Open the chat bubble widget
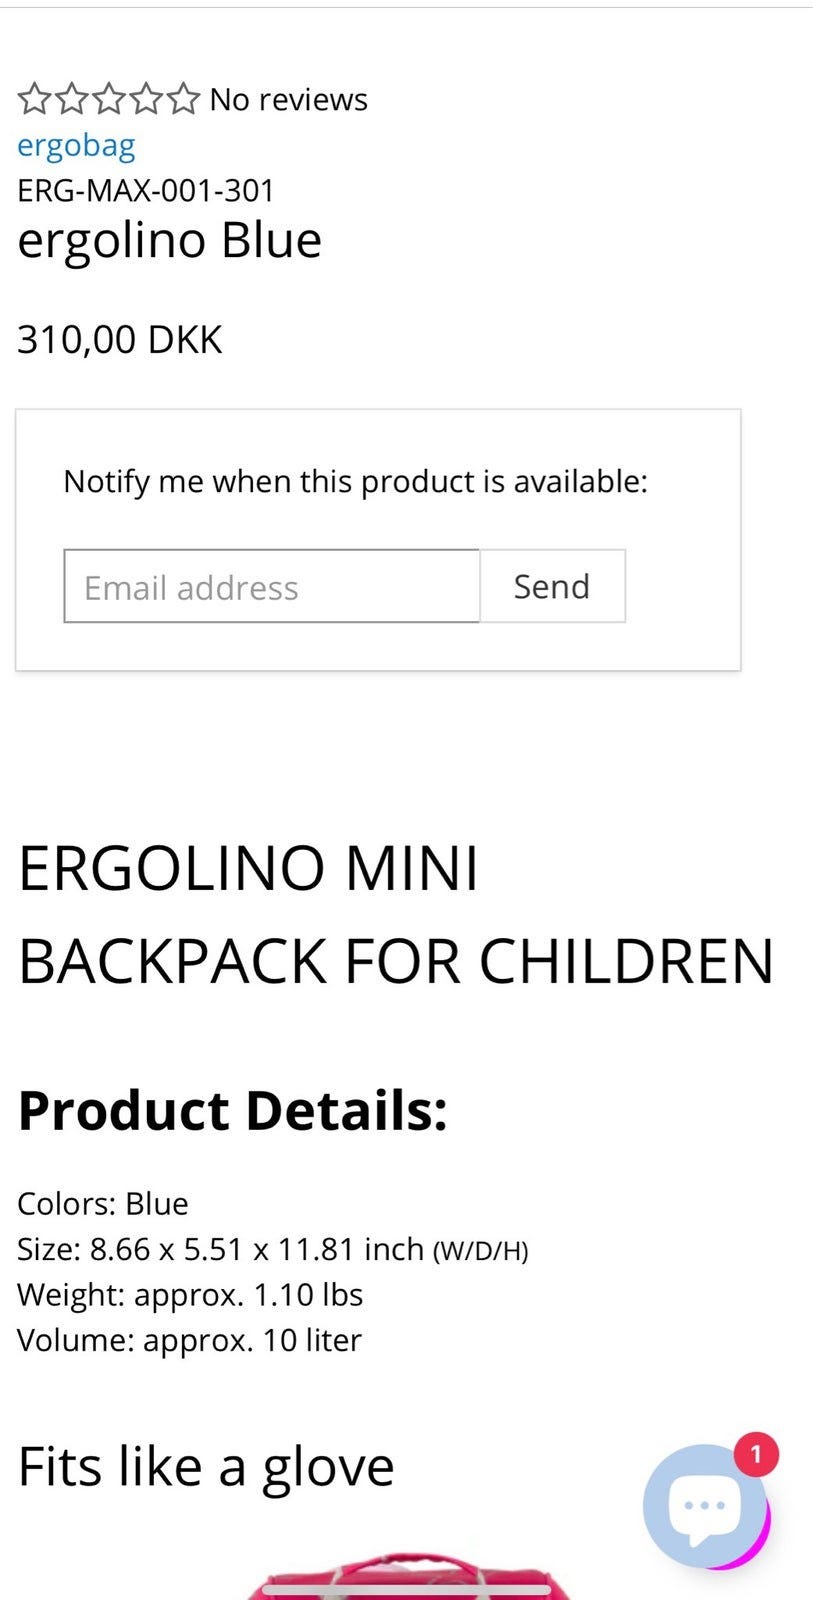 click(x=705, y=1505)
